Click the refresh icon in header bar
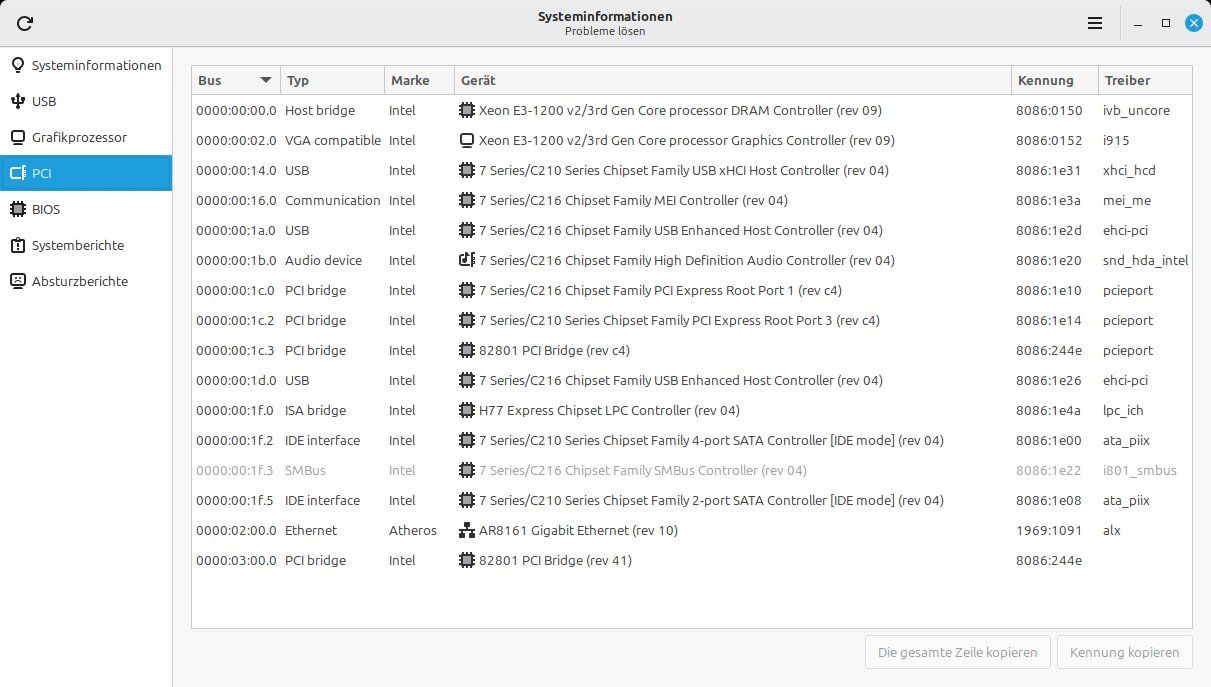The image size is (1211, 687). (25, 23)
